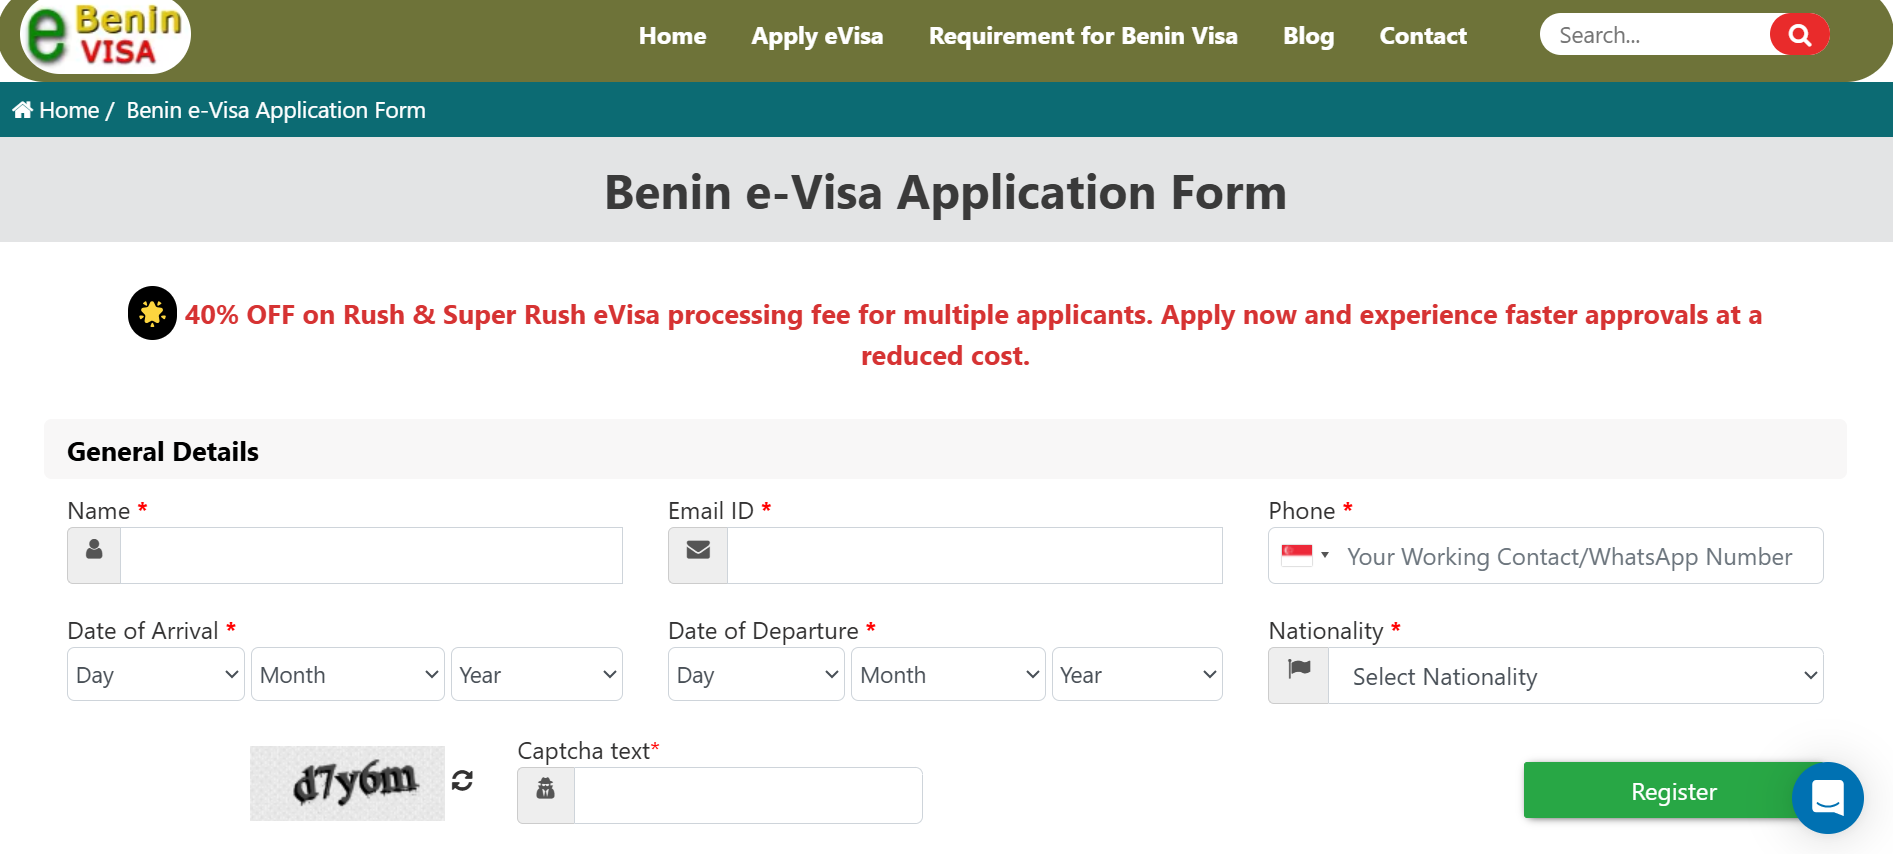Viewport: 1893px width, 854px height.
Task: Click the home icon in breadcrumb
Action: (23, 110)
